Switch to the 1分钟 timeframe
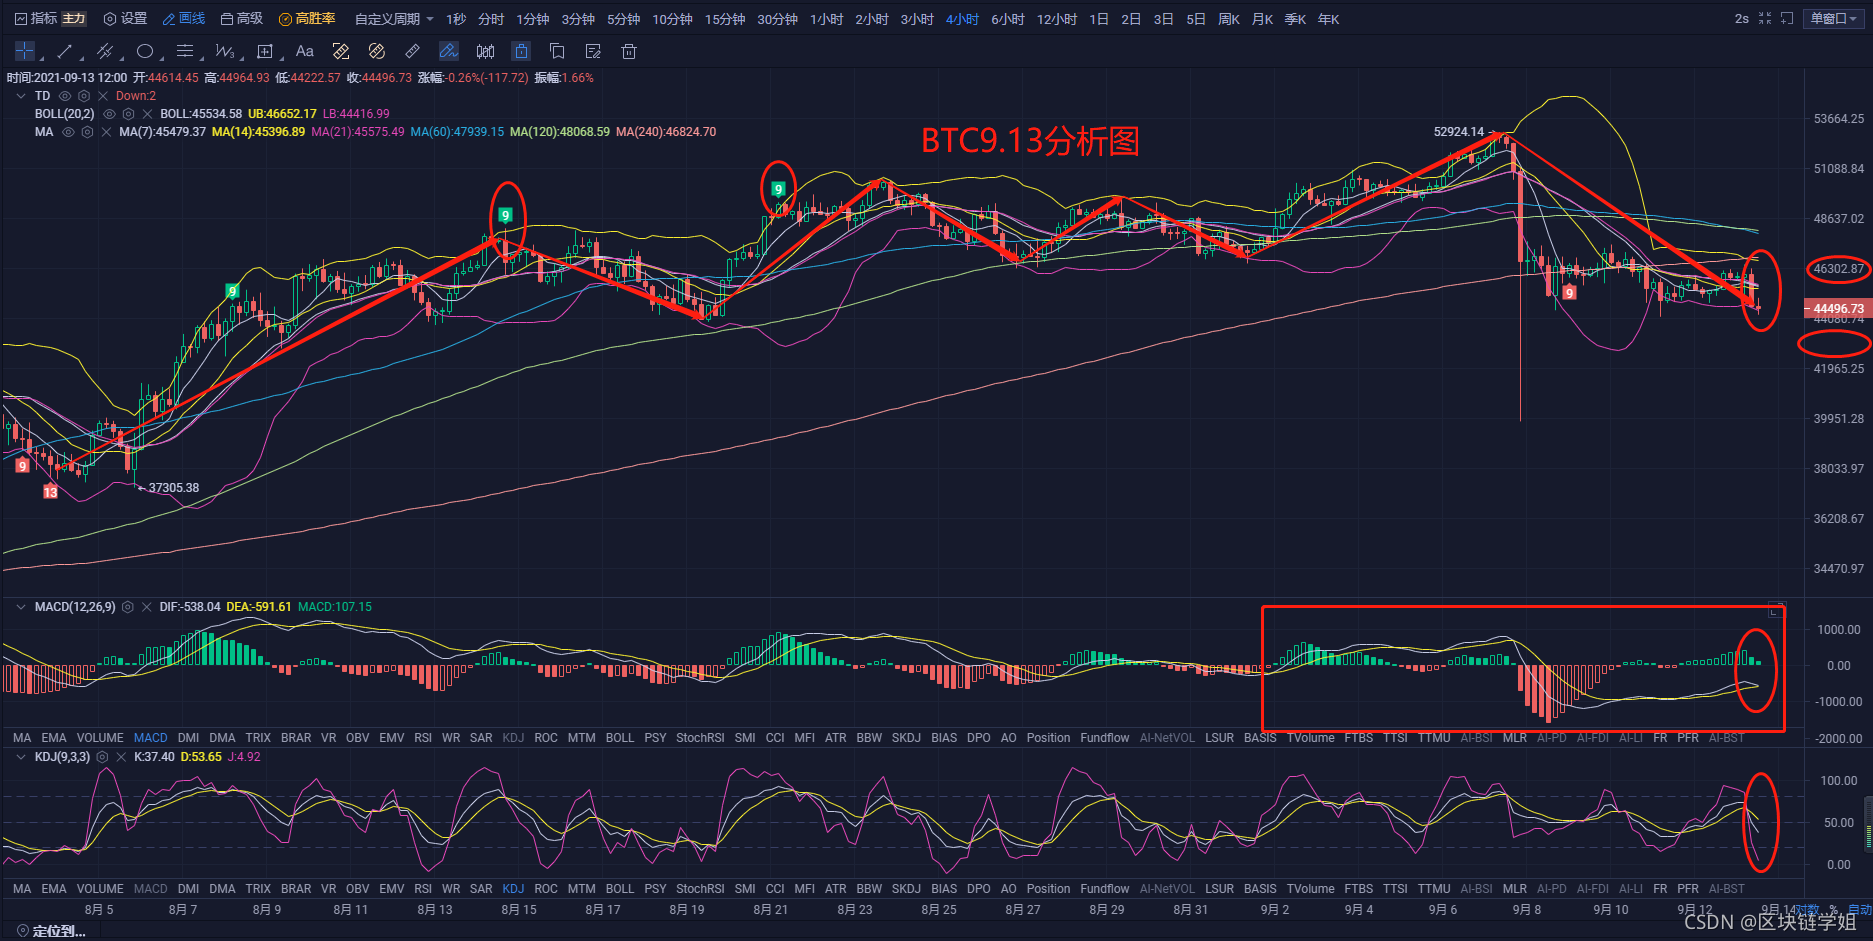Viewport: 1873px width, 941px height. 533,19
